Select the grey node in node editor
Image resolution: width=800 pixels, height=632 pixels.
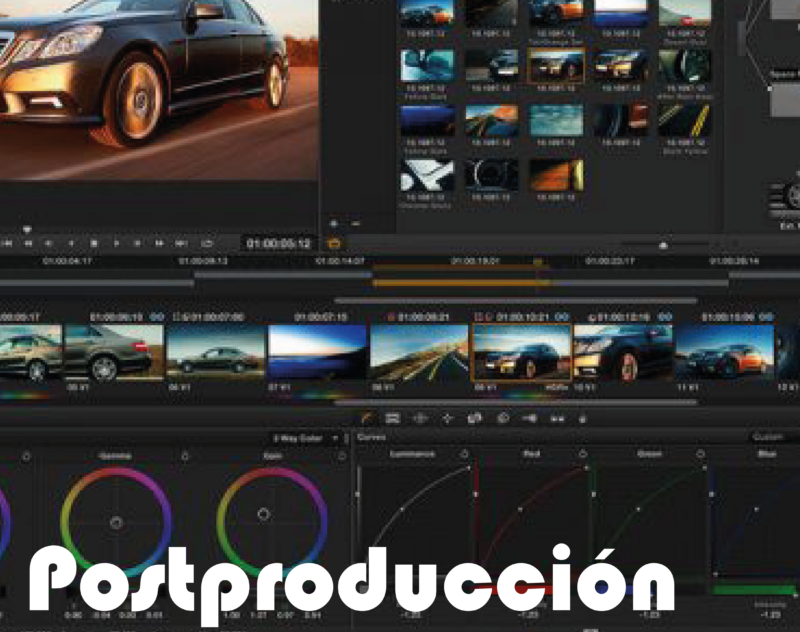[x=785, y=101]
